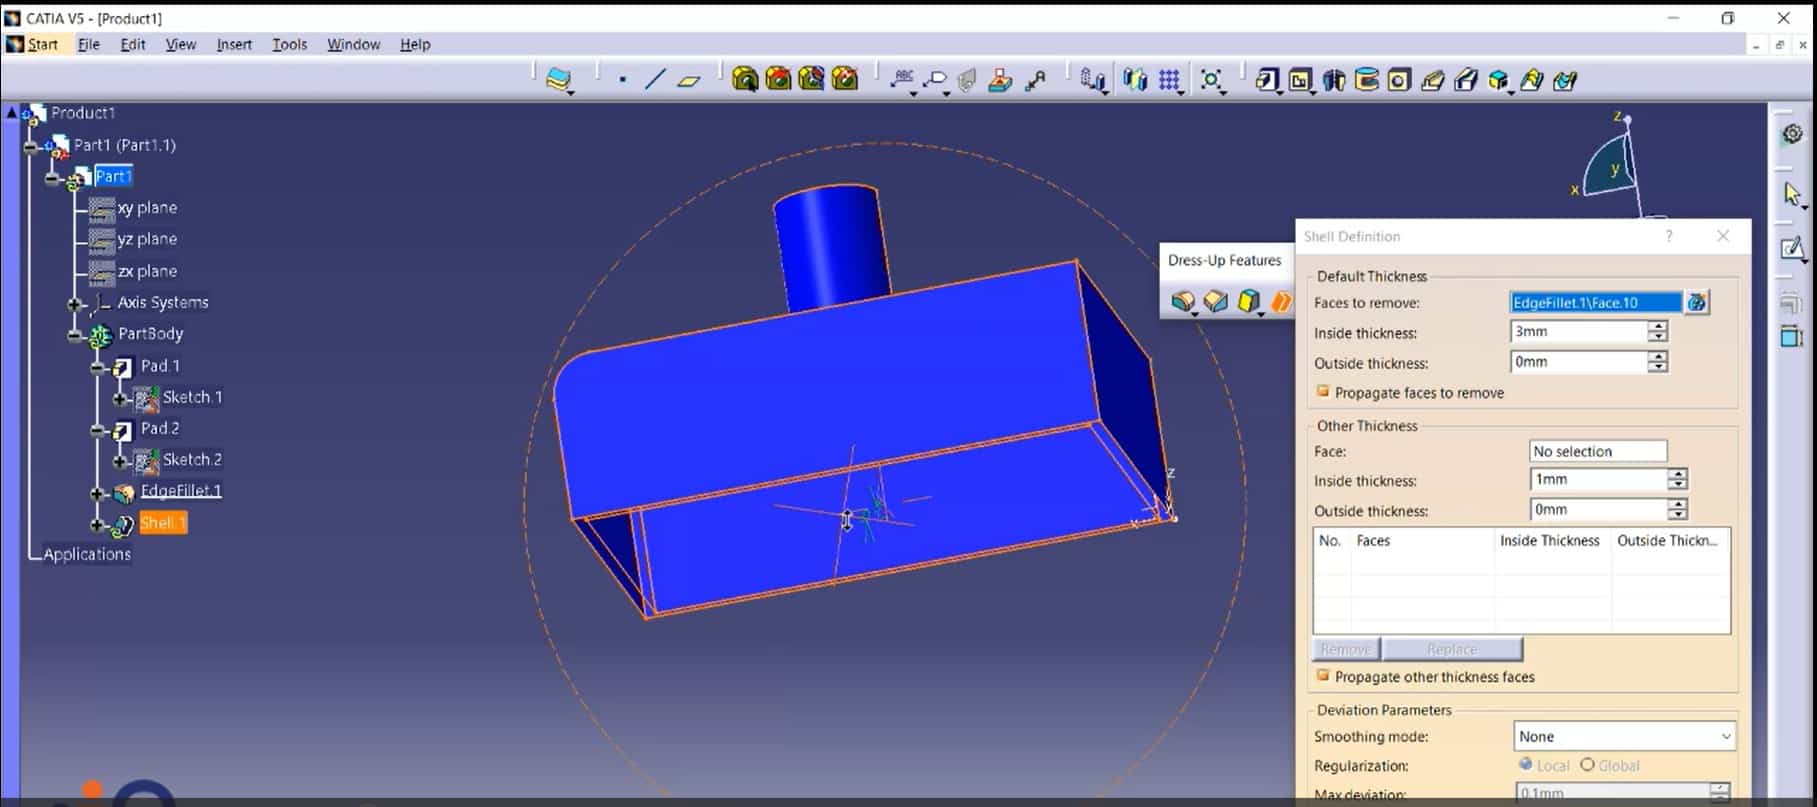This screenshot has width=1817, height=807.
Task: Decrease Other Thickness Outside thickness down arrow
Action: [x=1678, y=515]
